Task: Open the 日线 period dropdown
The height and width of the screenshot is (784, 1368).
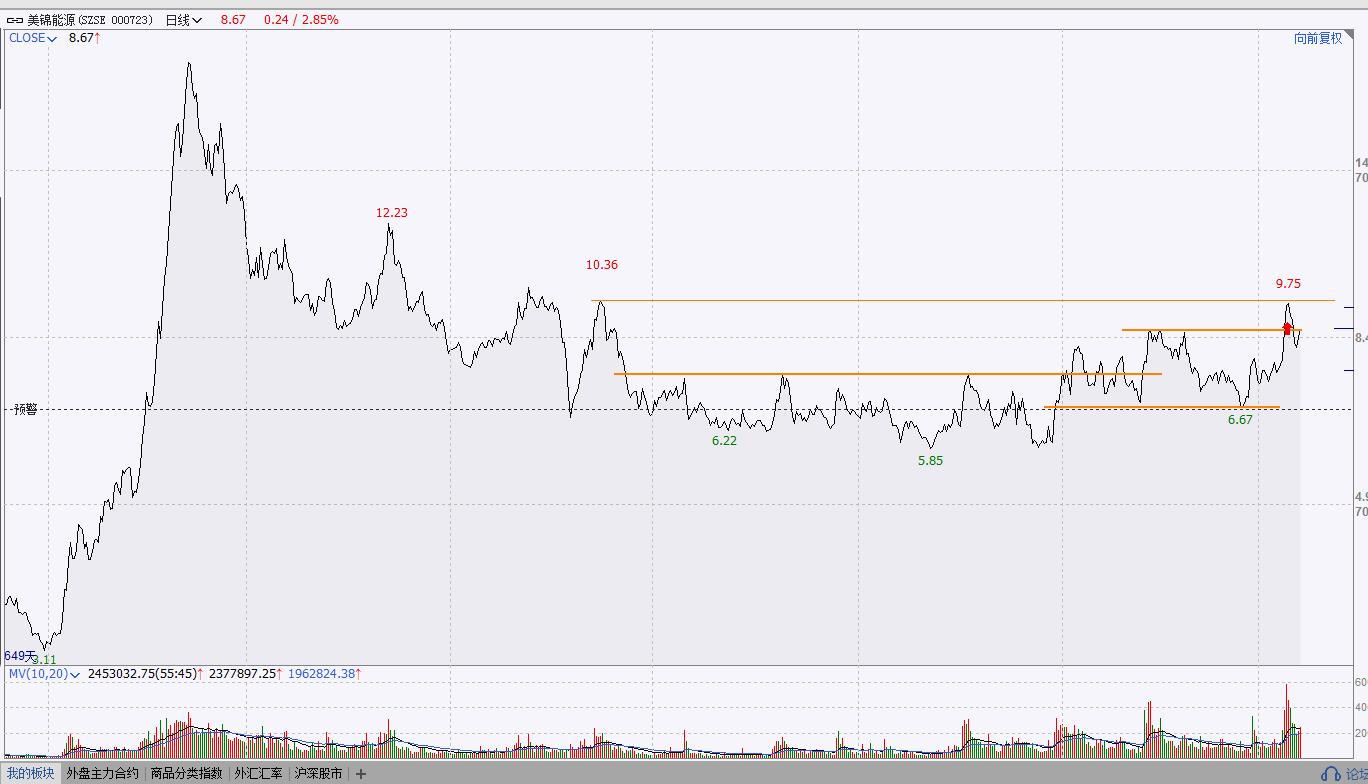Action: pos(183,20)
